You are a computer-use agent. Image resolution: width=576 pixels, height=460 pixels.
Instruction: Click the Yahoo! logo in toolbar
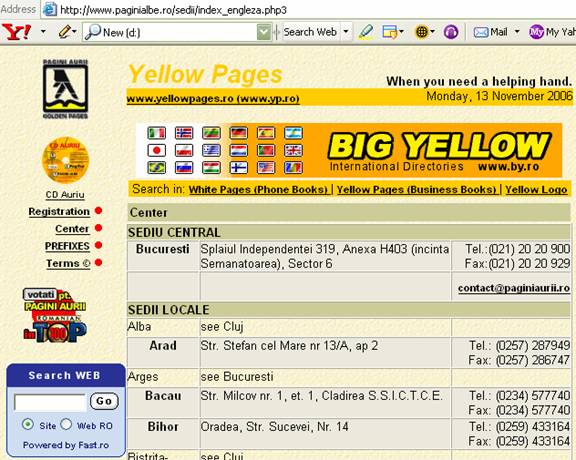(x=17, y=32)
